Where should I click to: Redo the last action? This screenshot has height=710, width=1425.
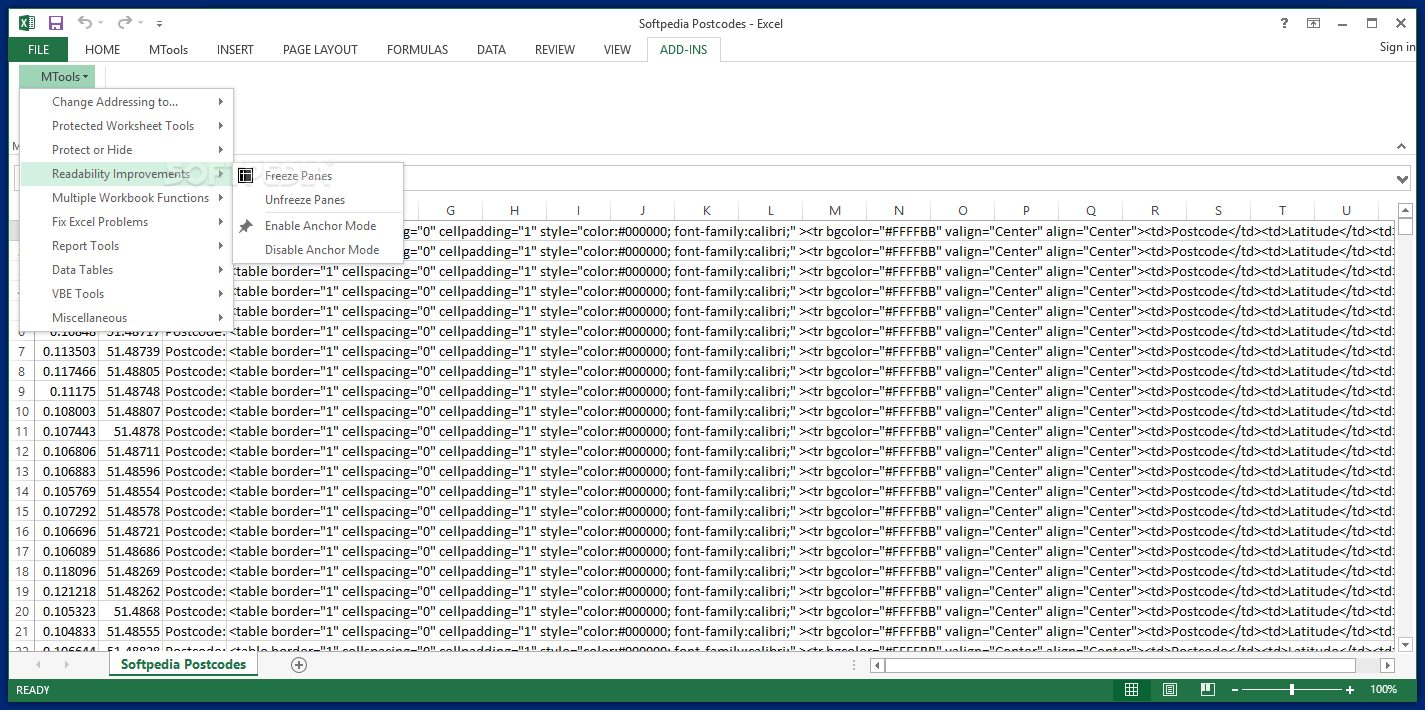coord(124,22)
